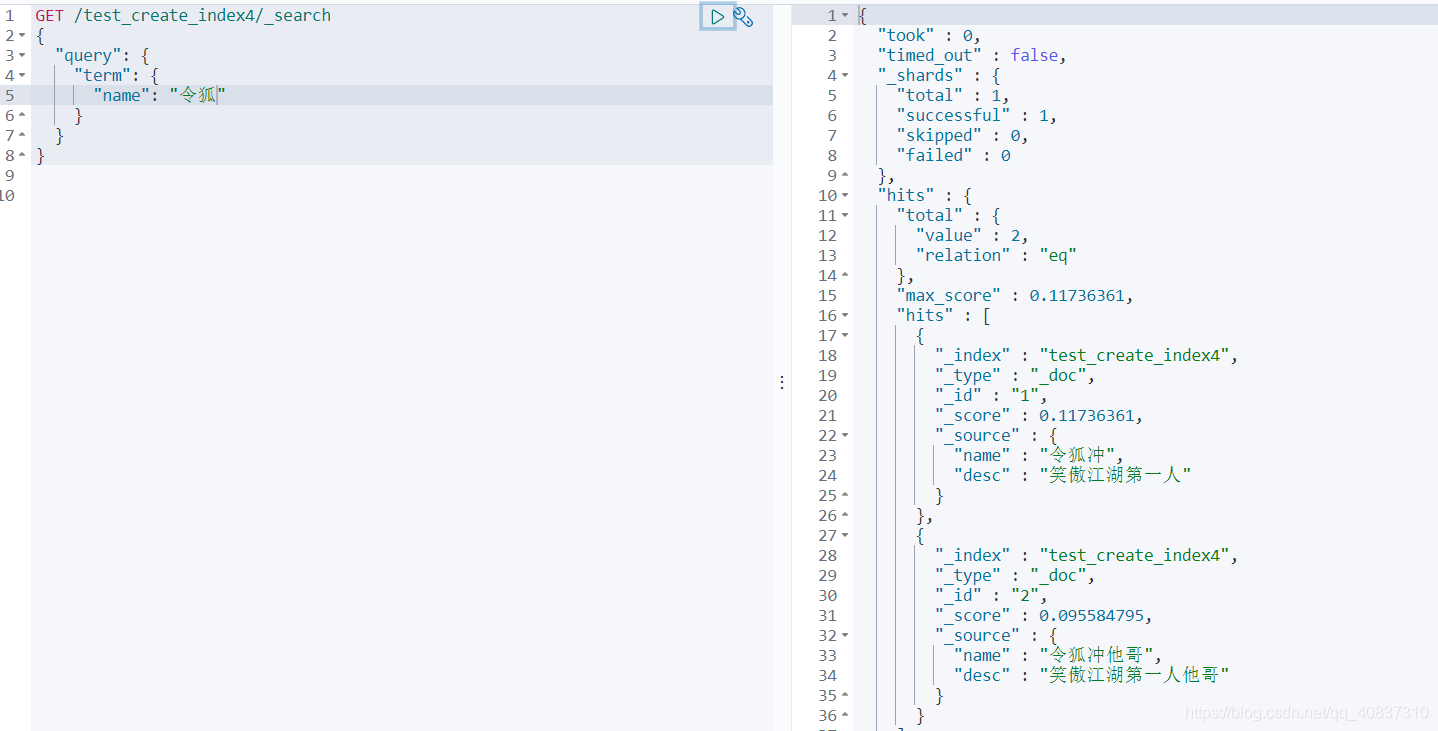This screenshot has height=731, width=1438.
Task: Fold the "_shards" block in response
Action: [845, 76]
